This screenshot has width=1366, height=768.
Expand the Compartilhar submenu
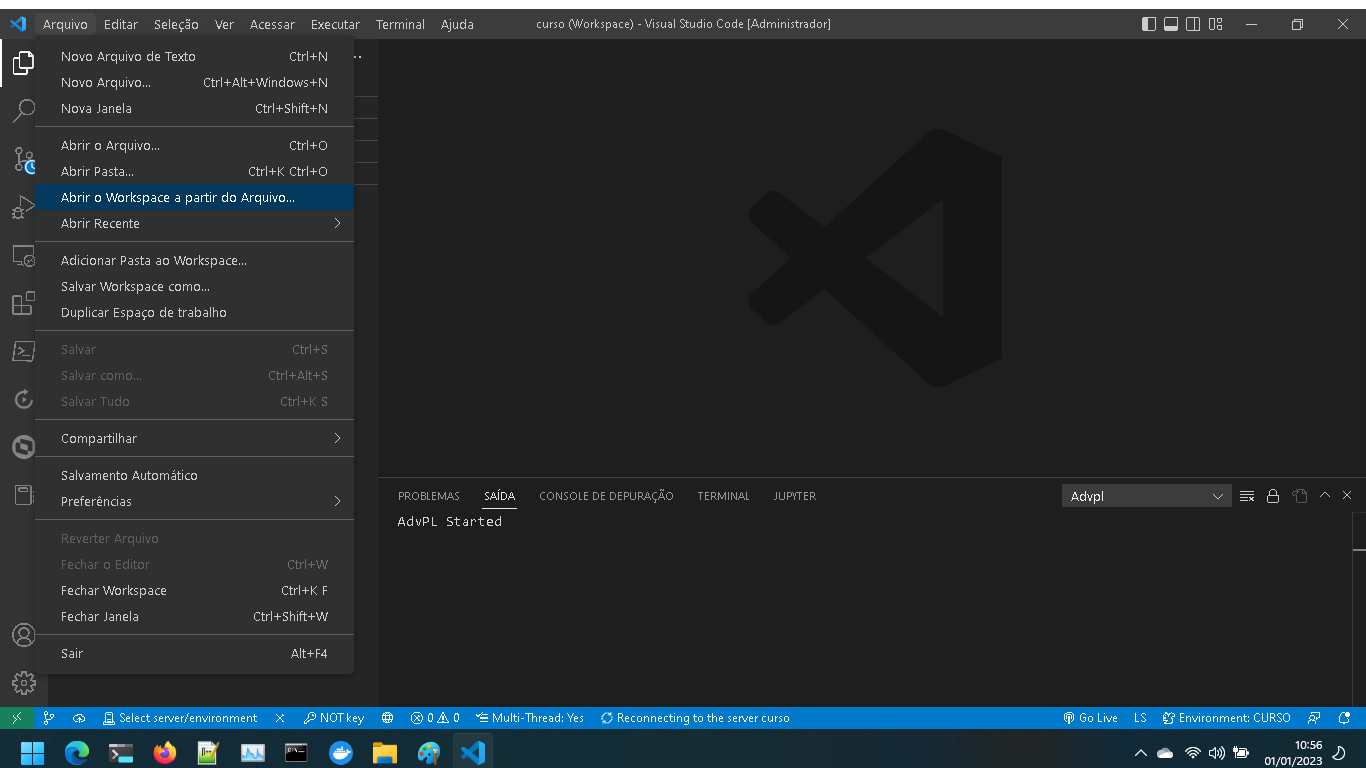click(x=99, y=438)
